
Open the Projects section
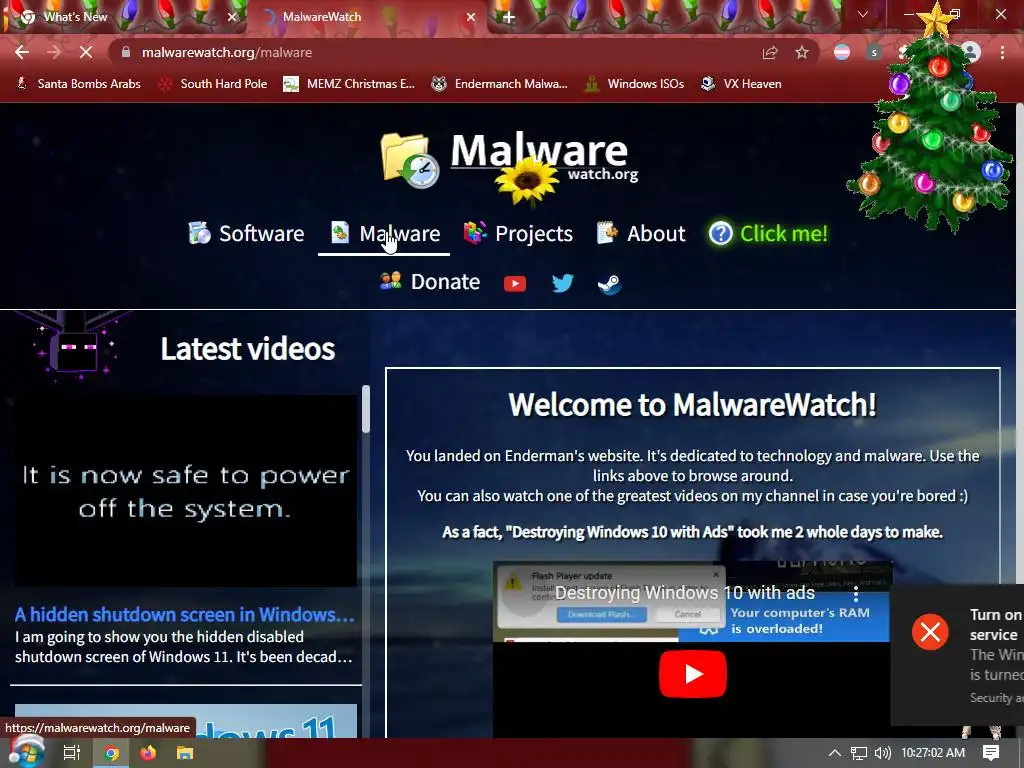coord(519,233)
